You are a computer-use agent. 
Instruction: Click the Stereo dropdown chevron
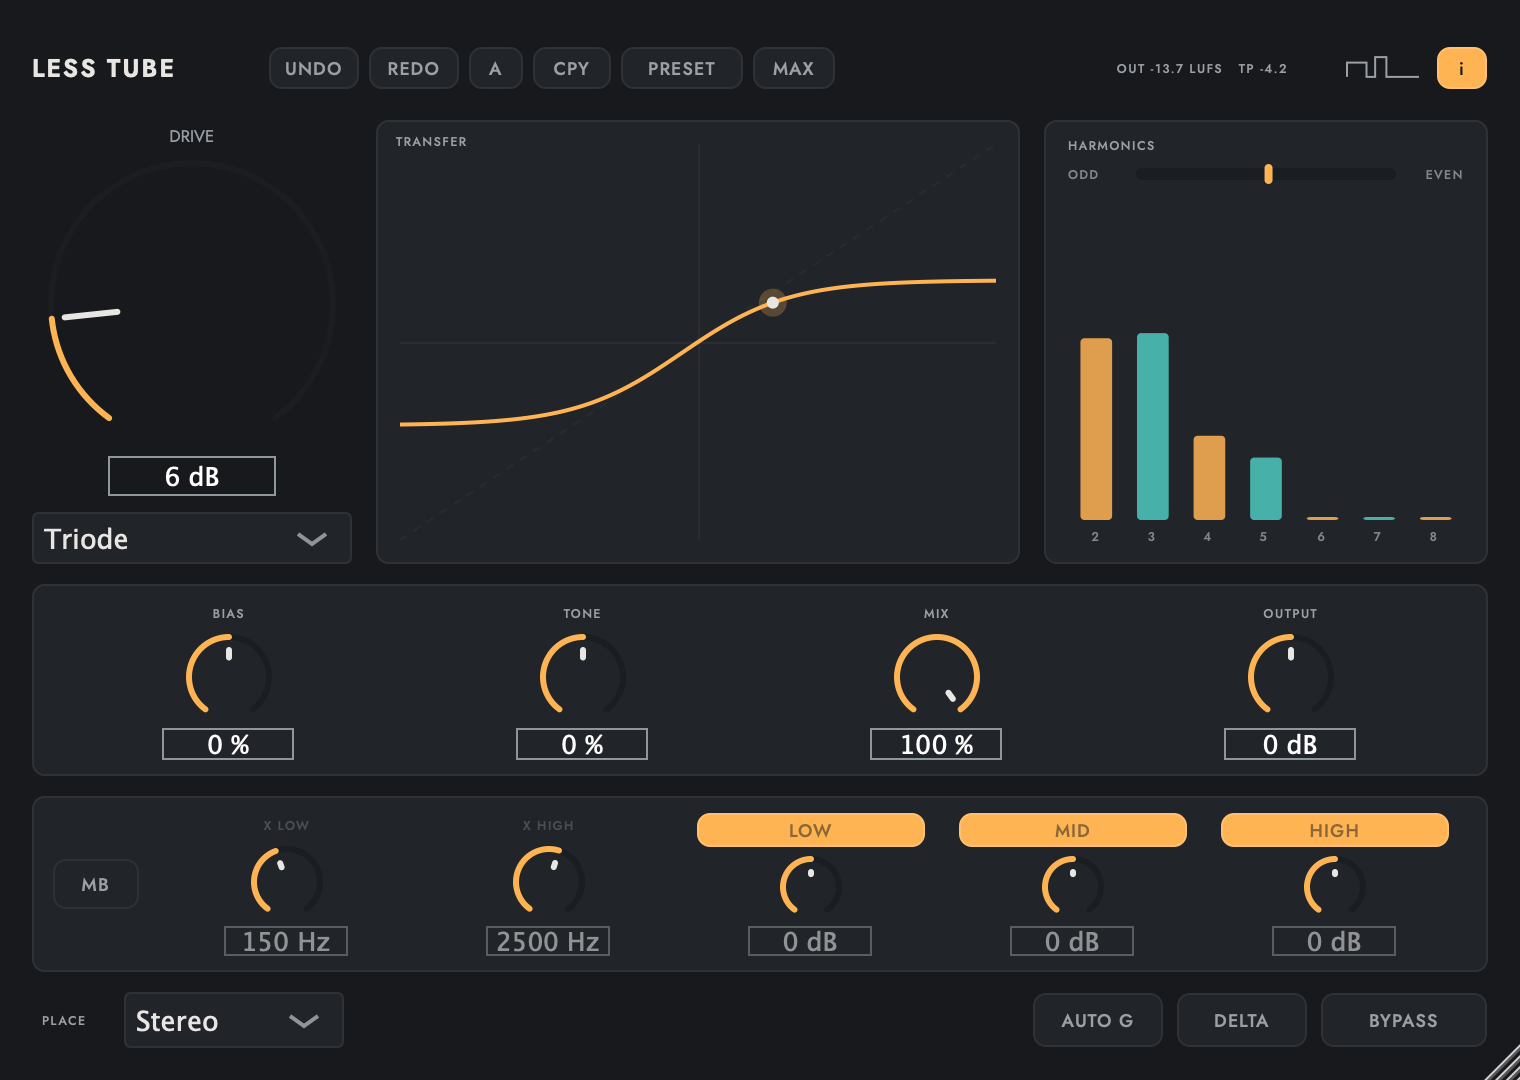click(304, 1021)
